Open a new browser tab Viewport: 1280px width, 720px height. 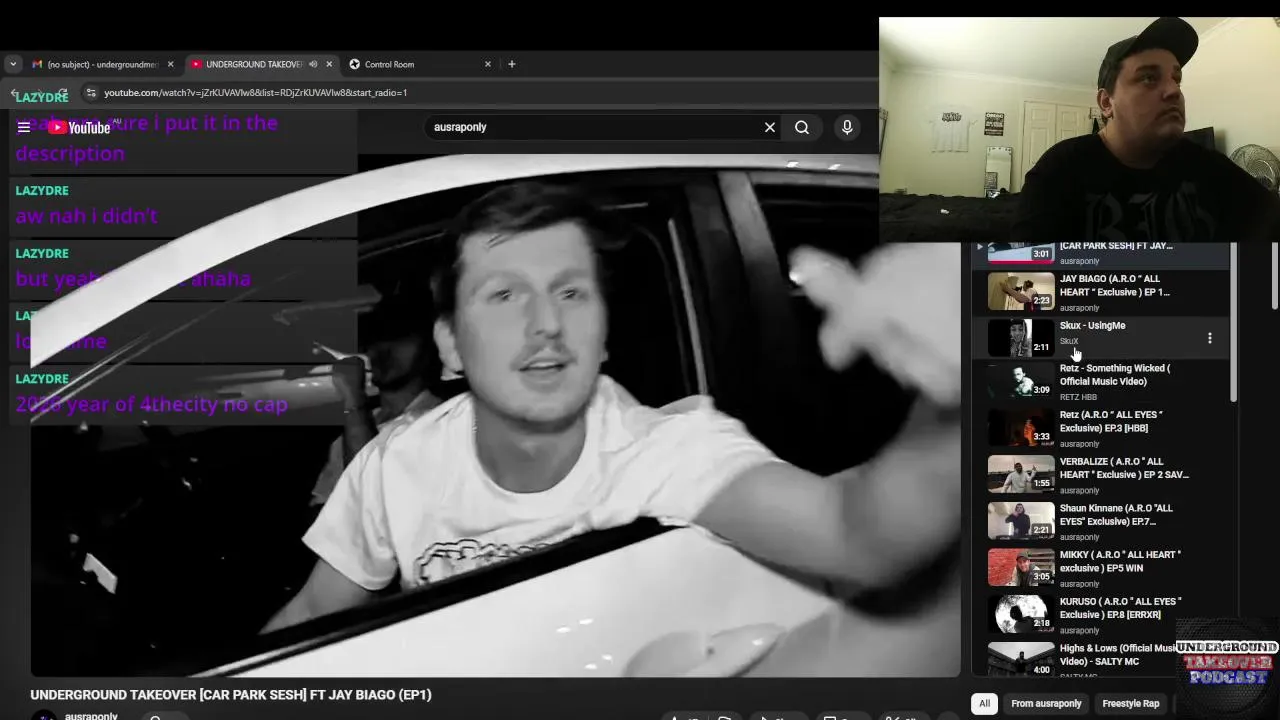[x=512, y=64]
